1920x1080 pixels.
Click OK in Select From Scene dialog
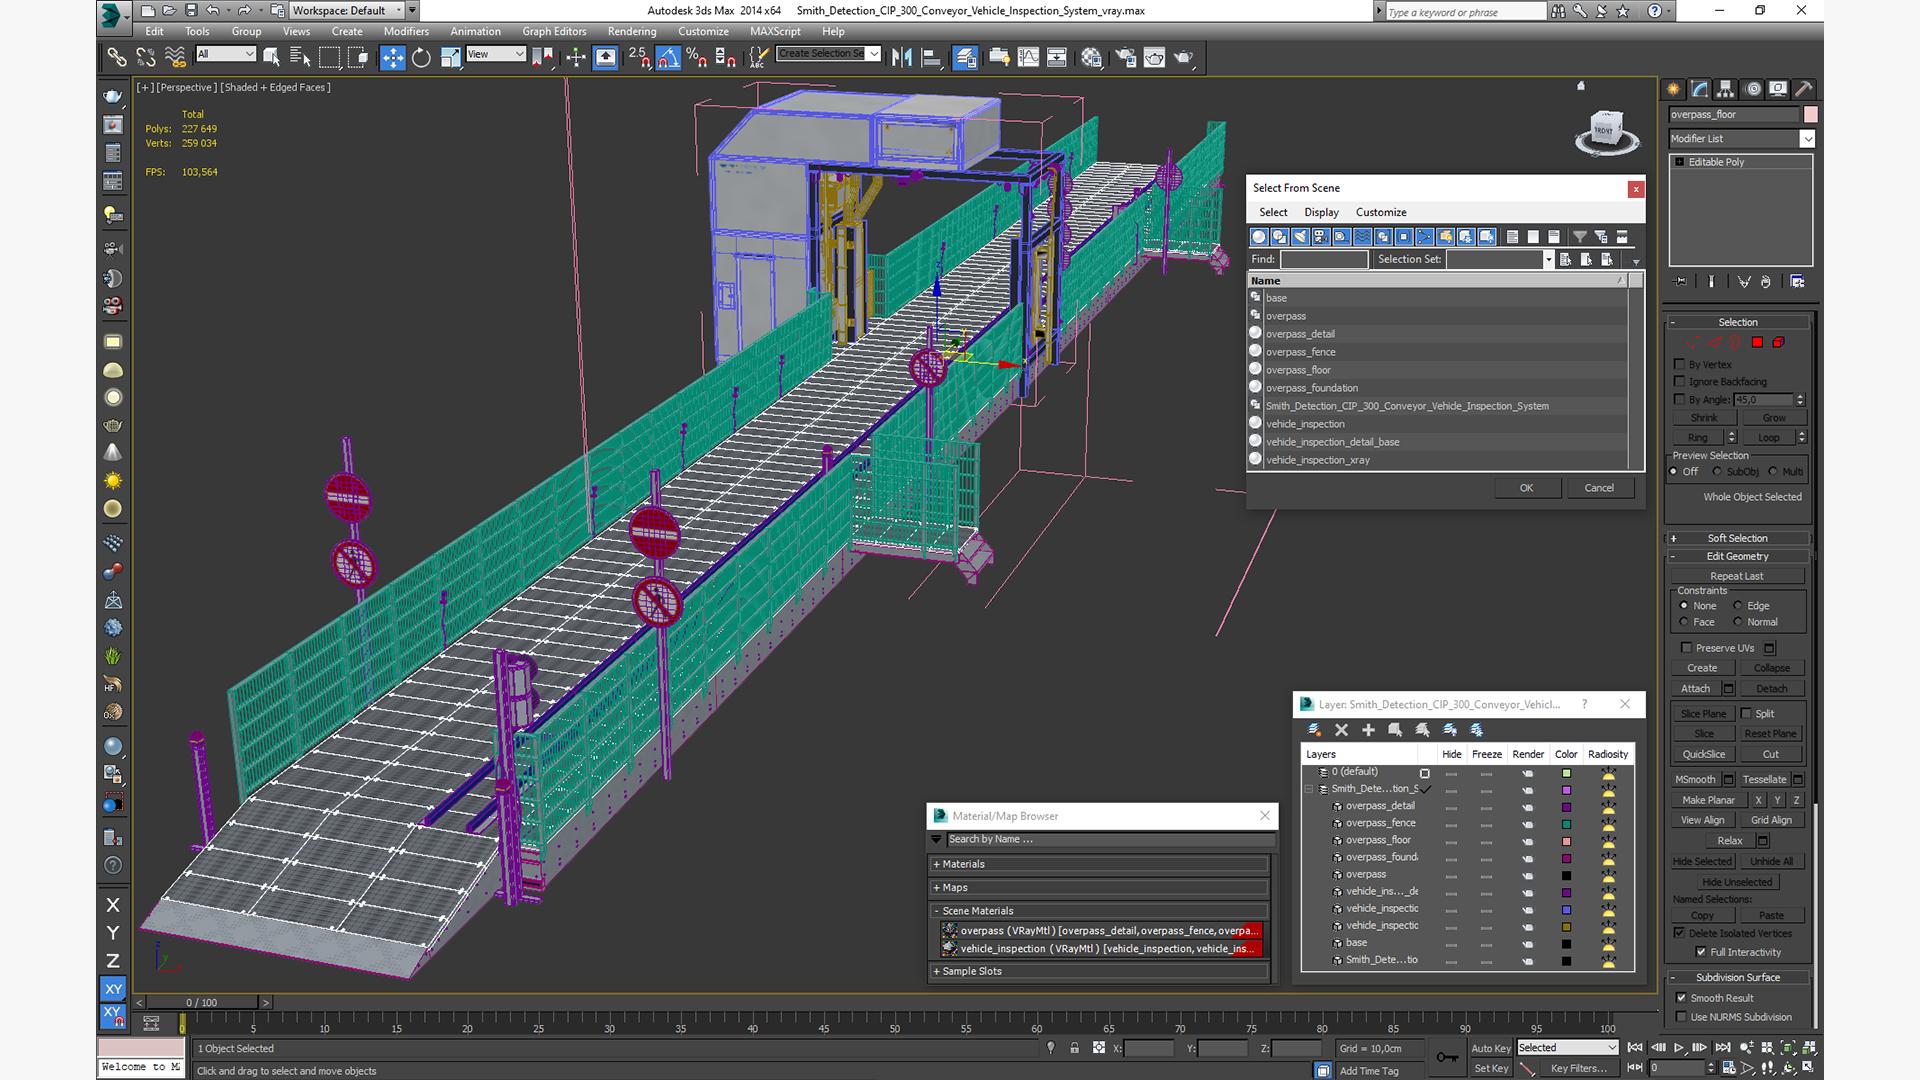tap(1526, 488)
